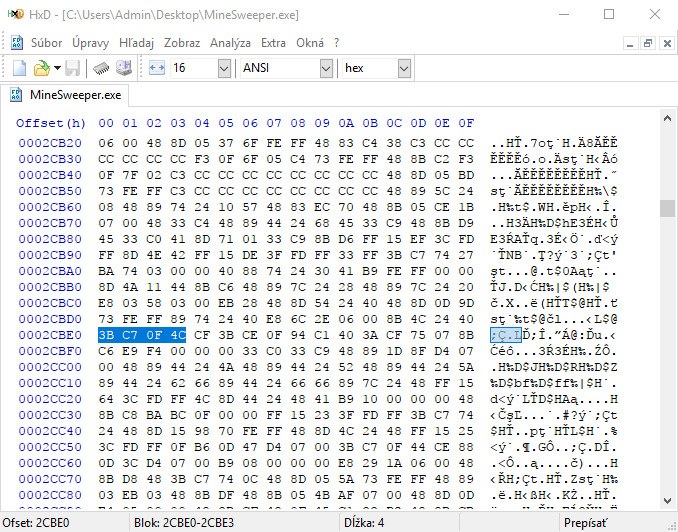The width and height of the screenshot is (678, 532).
Task: Click the Save disk icon
Action: [x=73, y=68]
